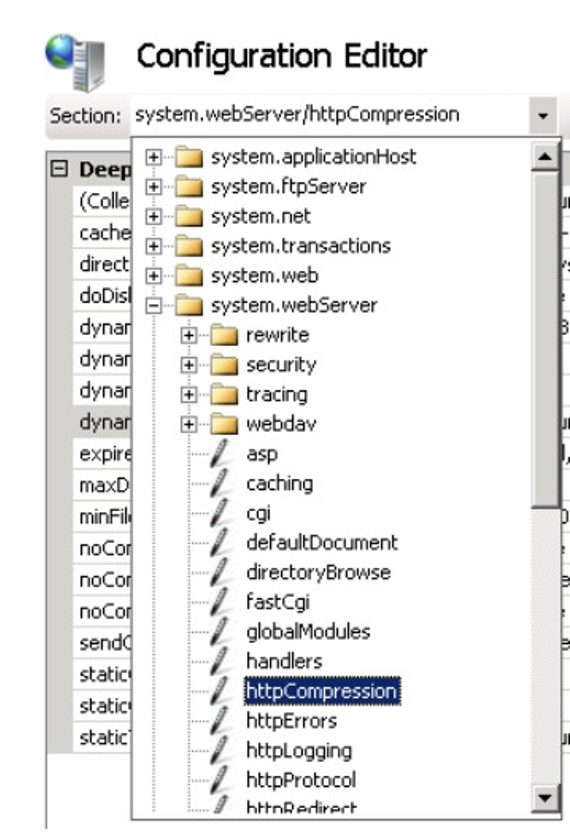Click the pencil icon beside defaultDocument
The height and width of the screenshot is (834, 570).
pos(220,543)
